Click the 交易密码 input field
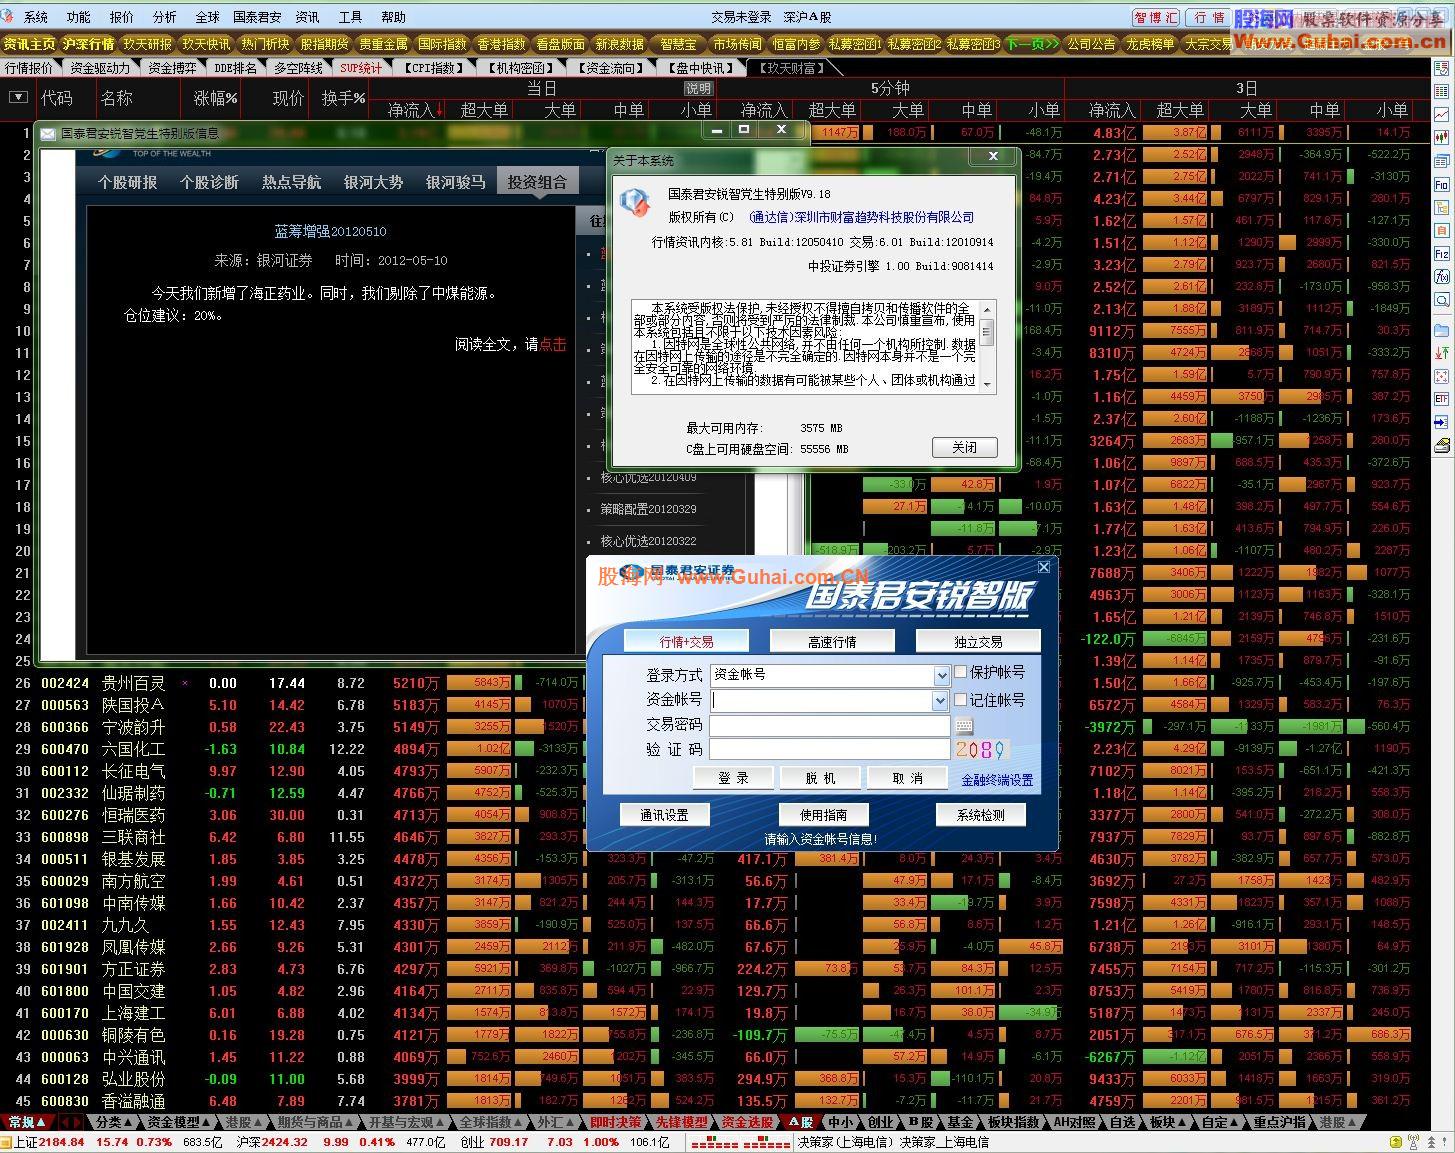1455x1153 pixels. click(830, 726)
